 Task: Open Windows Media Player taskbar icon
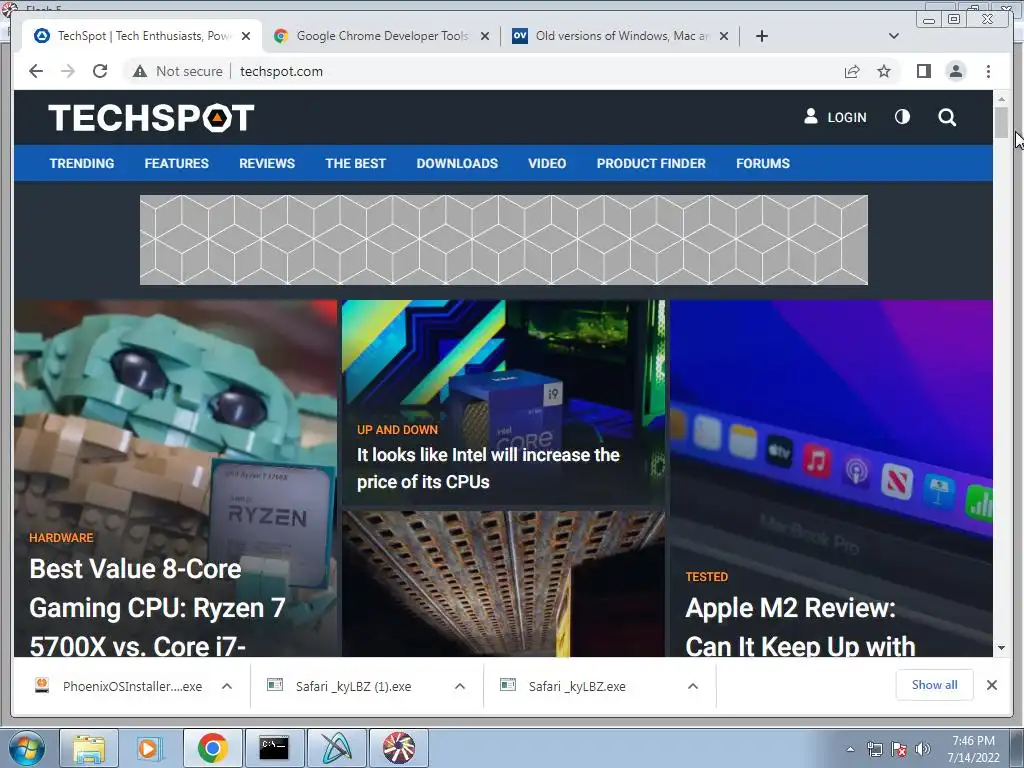[x=150, y=748]
